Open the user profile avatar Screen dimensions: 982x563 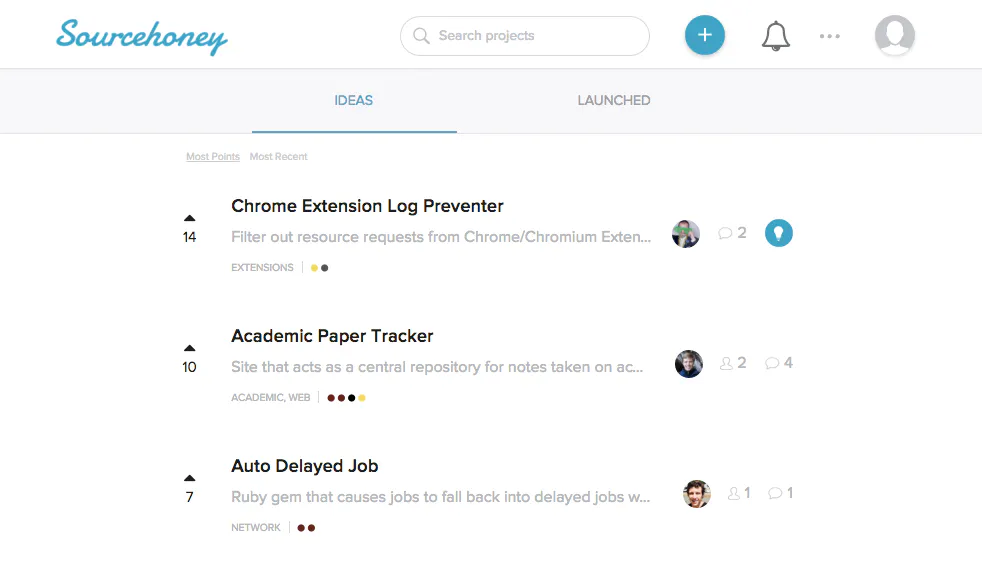894,35
